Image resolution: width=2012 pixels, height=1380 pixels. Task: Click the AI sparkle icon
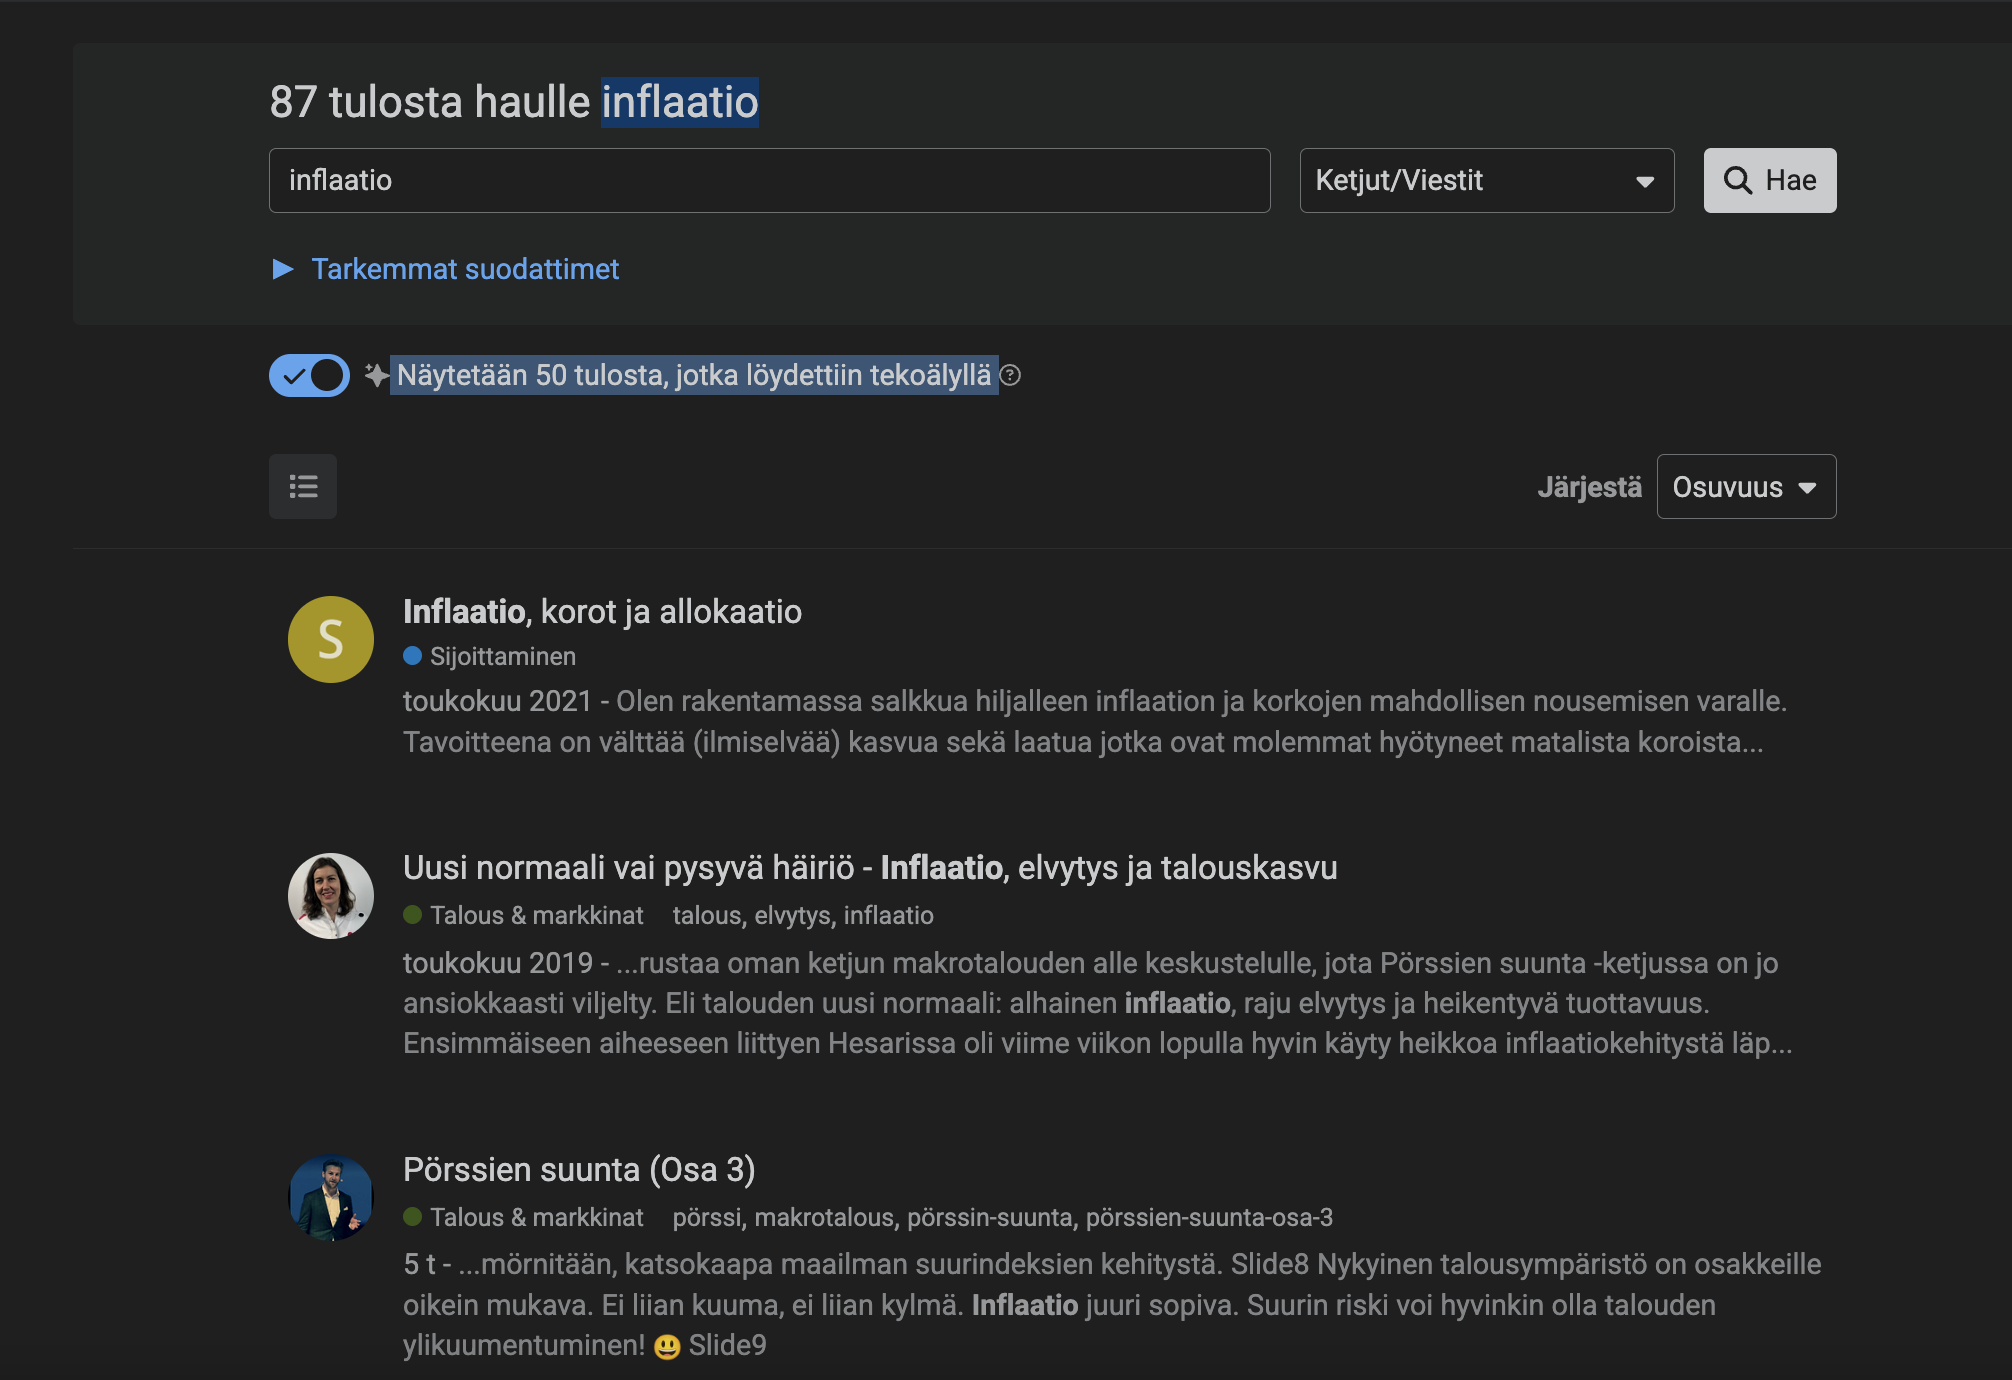coord(376,375)
